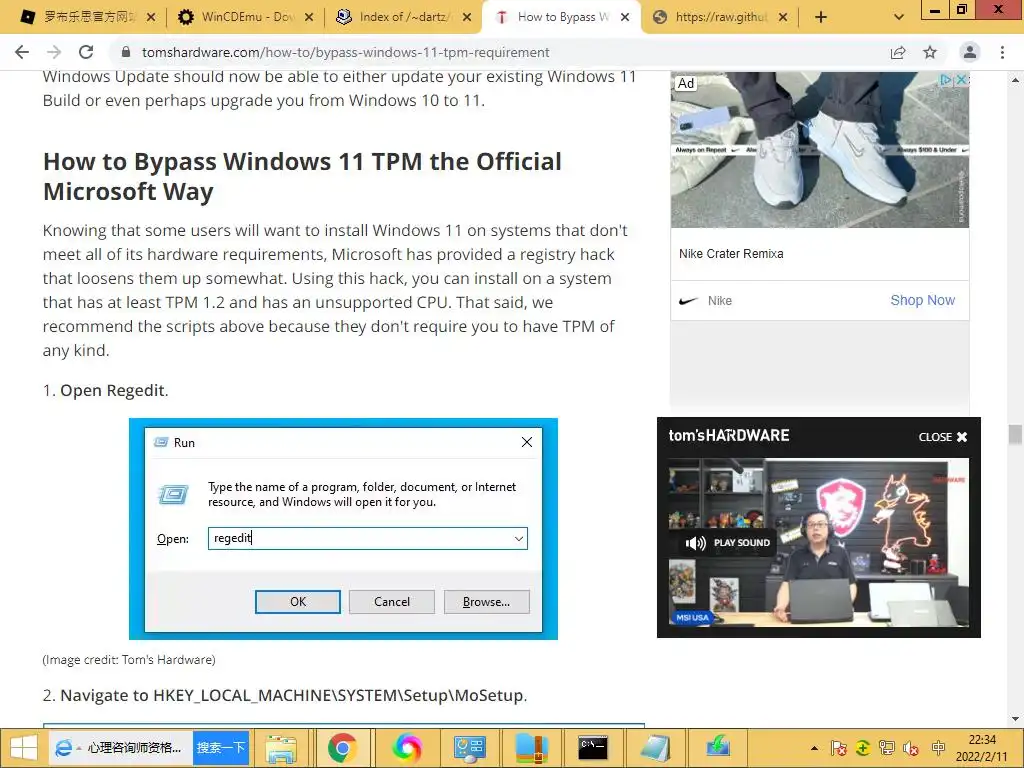Close the WinCDEmu tab
The image size is (1024, 768).
[x=309, y=17]
